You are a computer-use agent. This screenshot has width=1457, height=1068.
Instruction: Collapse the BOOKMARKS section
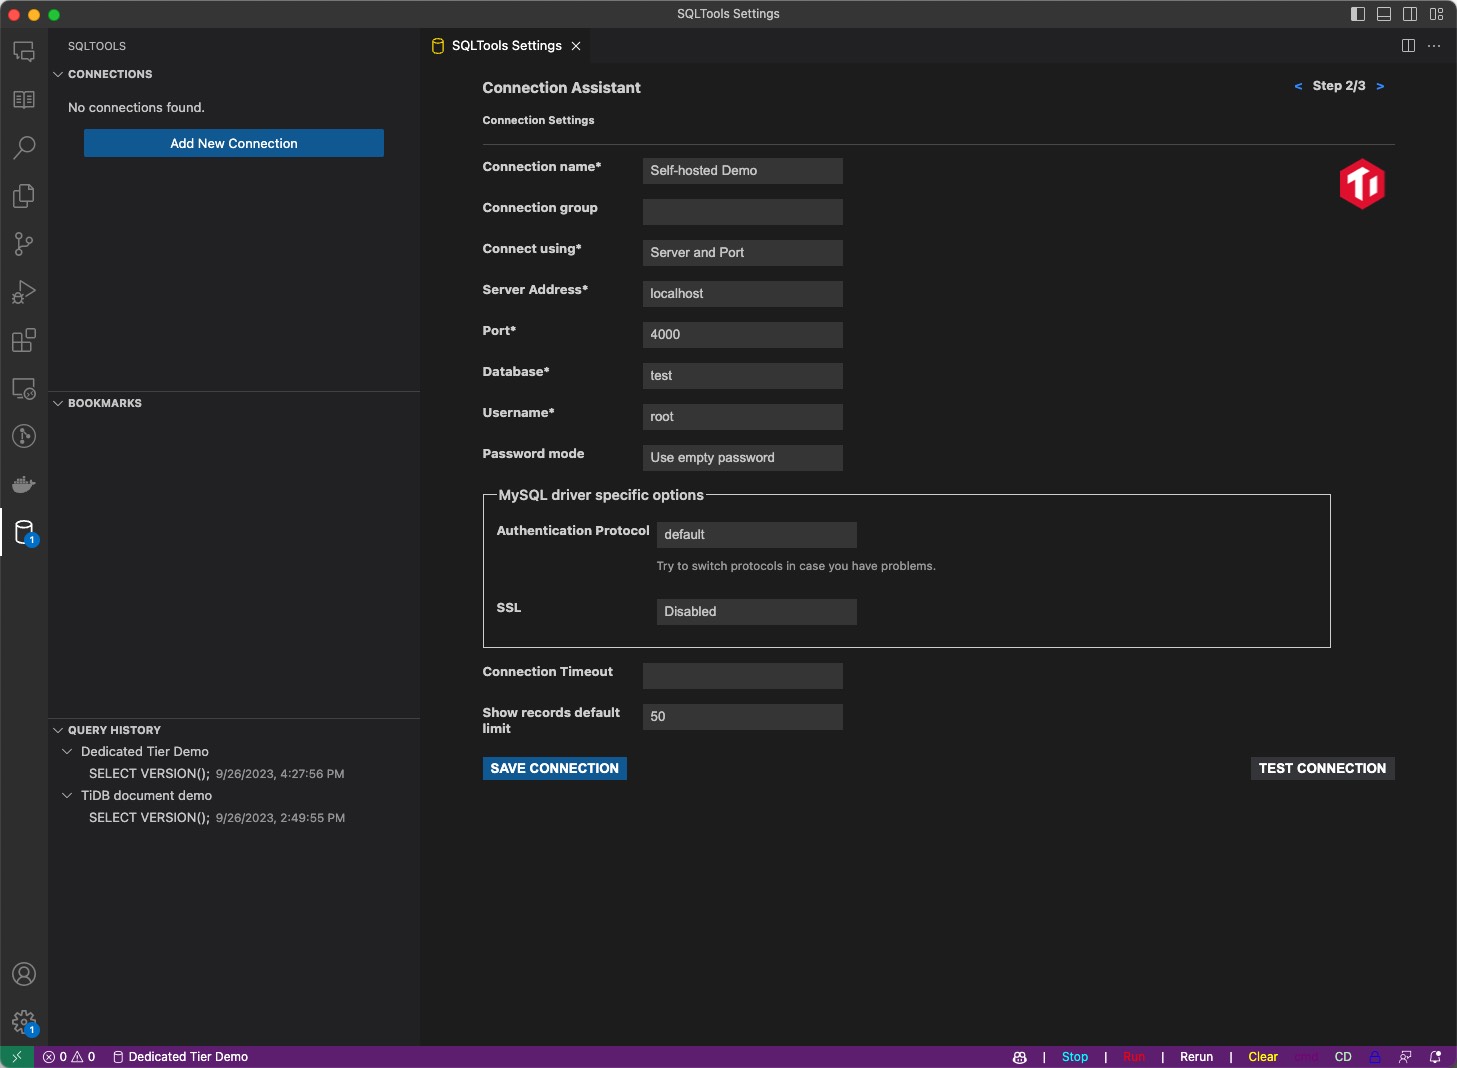point(58,404)
